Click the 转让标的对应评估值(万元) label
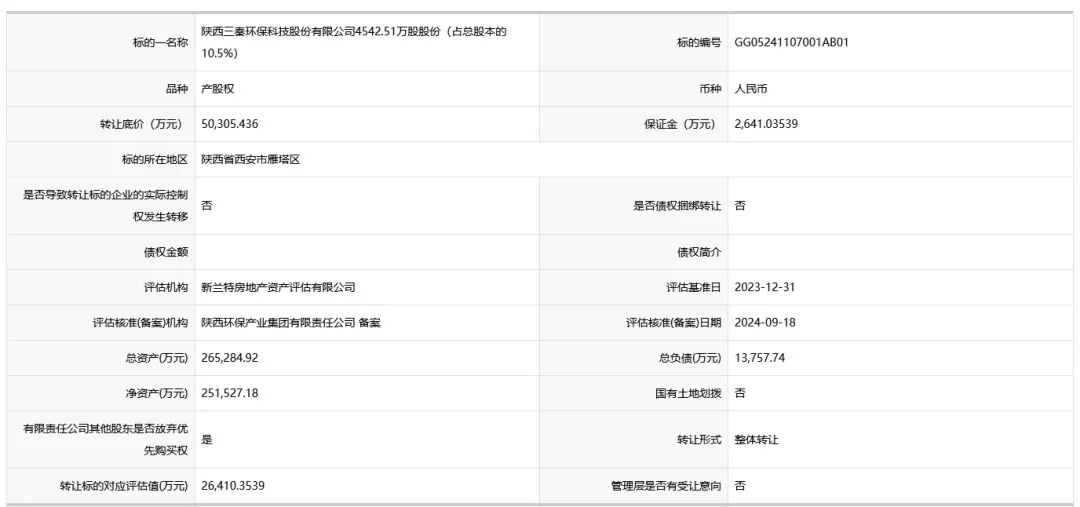The image size is (1080, 507). [124, 486]
